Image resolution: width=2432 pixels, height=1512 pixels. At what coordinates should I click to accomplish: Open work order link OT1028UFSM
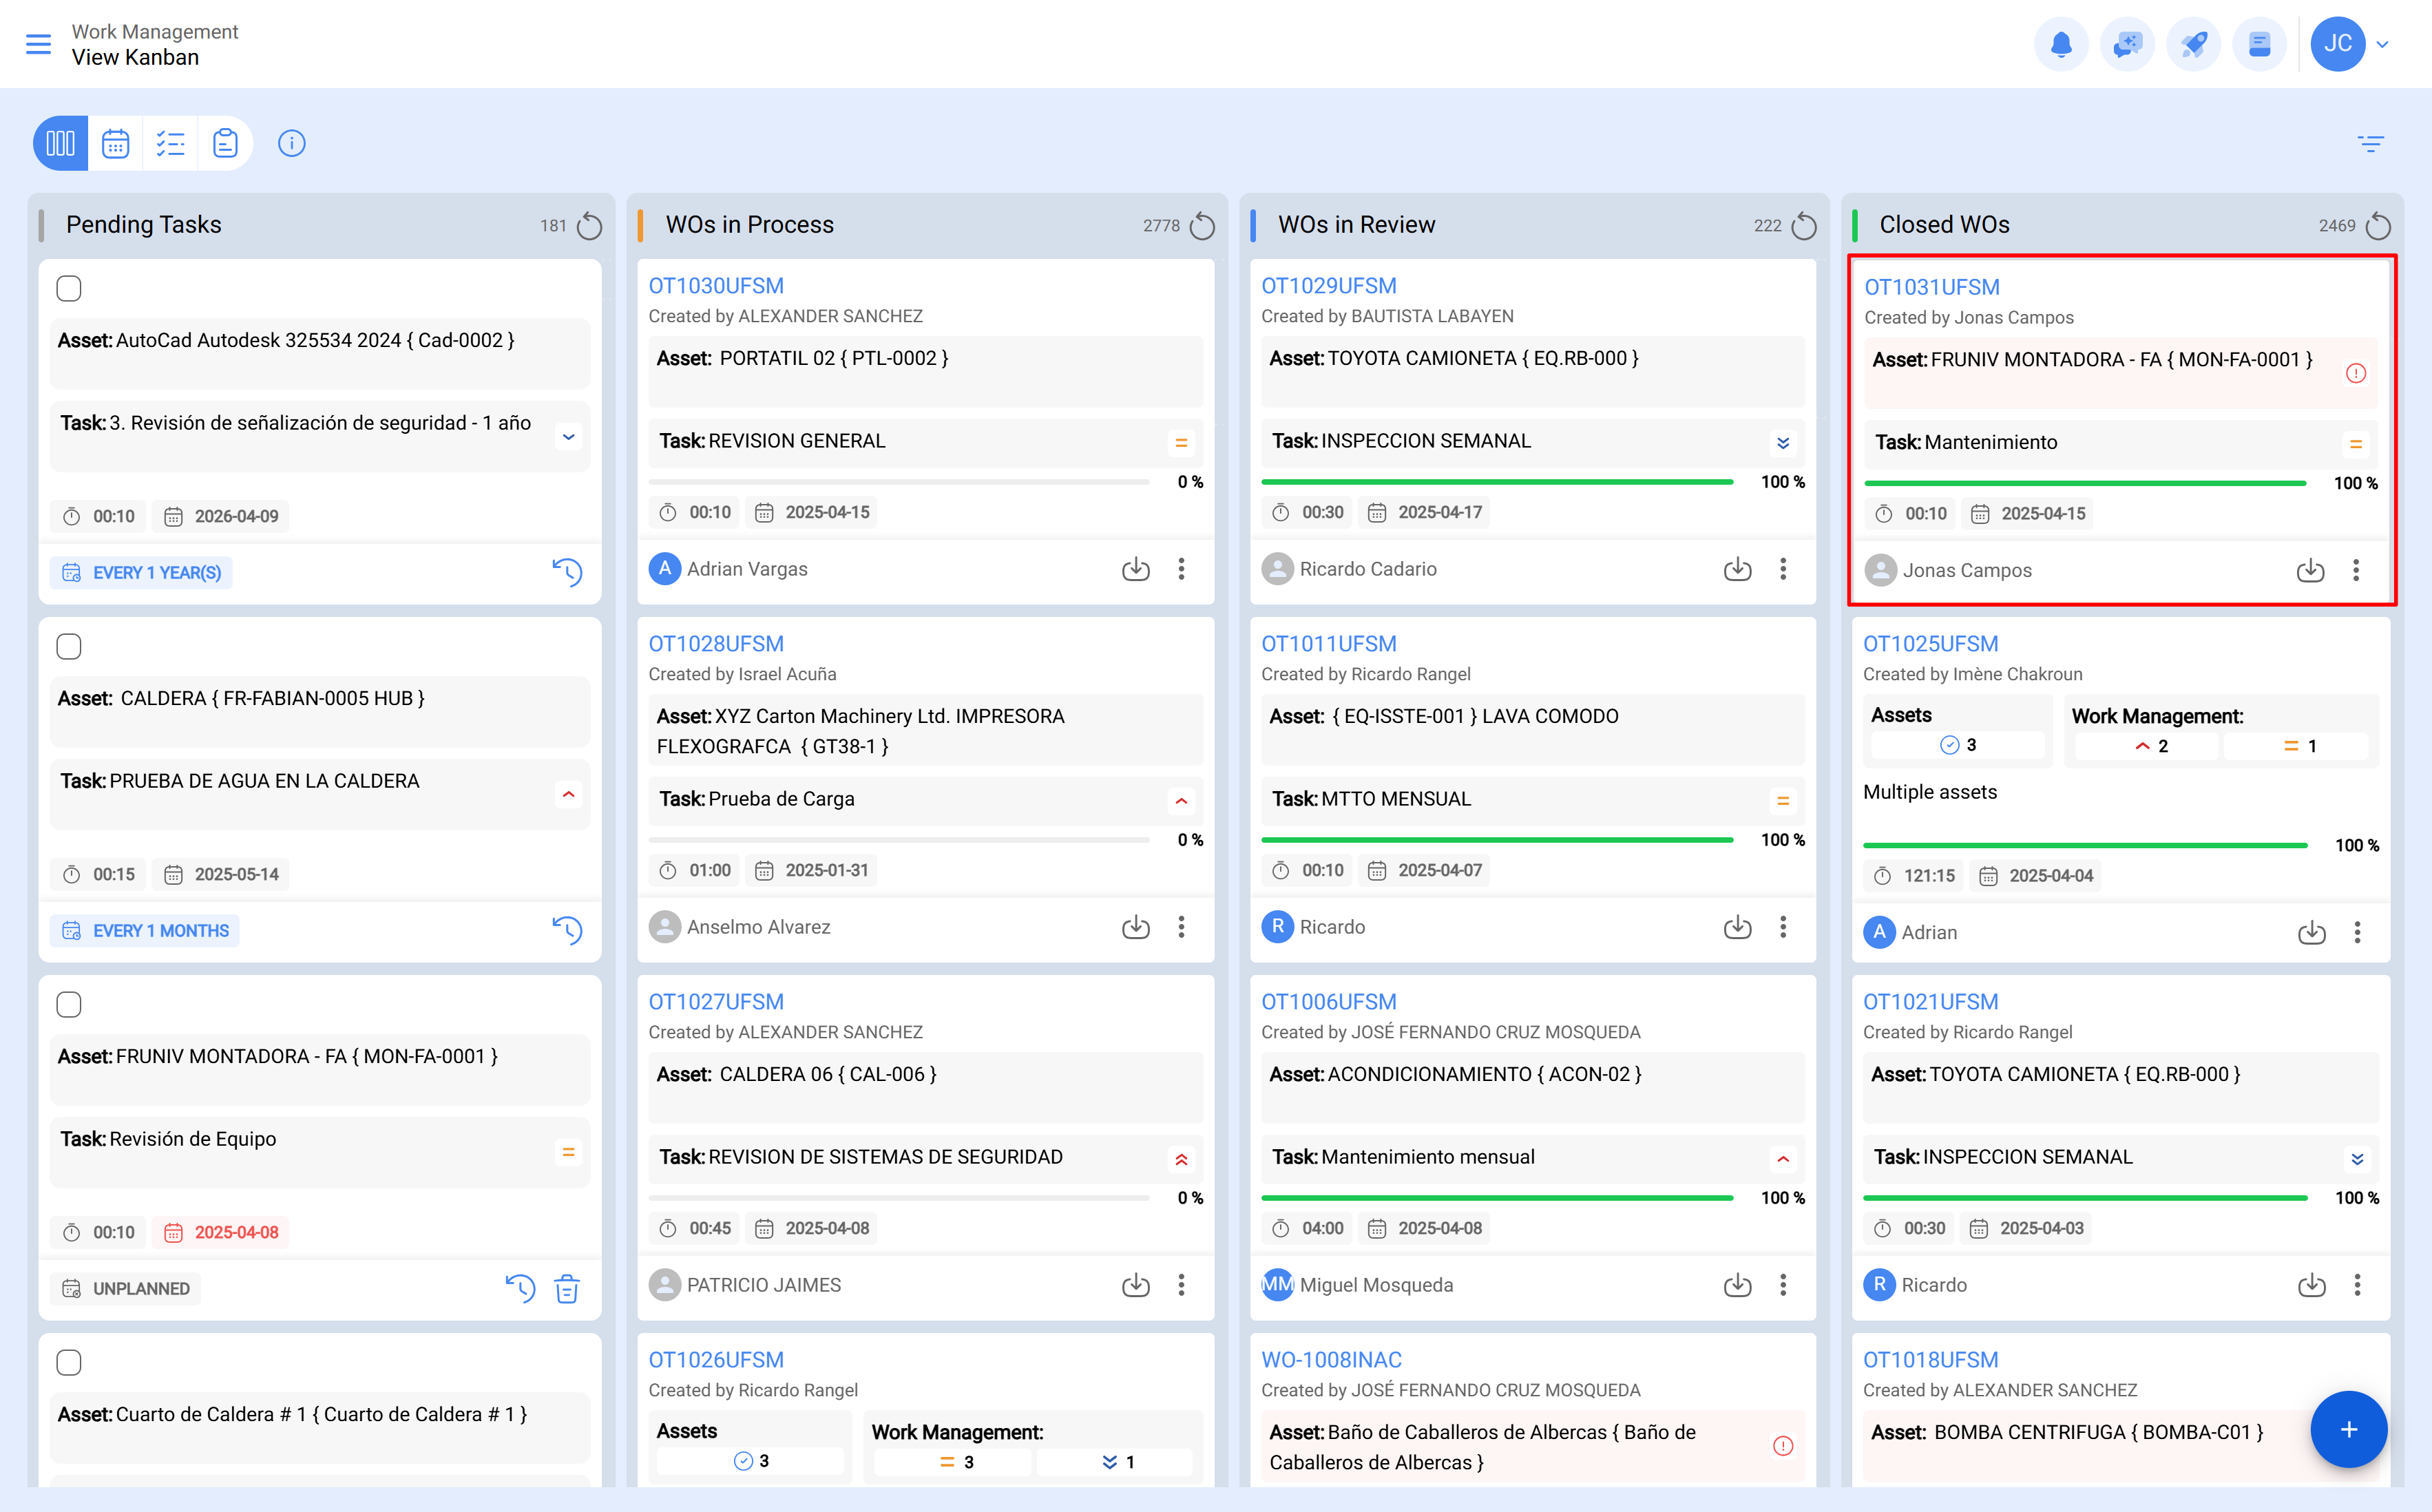716,644
